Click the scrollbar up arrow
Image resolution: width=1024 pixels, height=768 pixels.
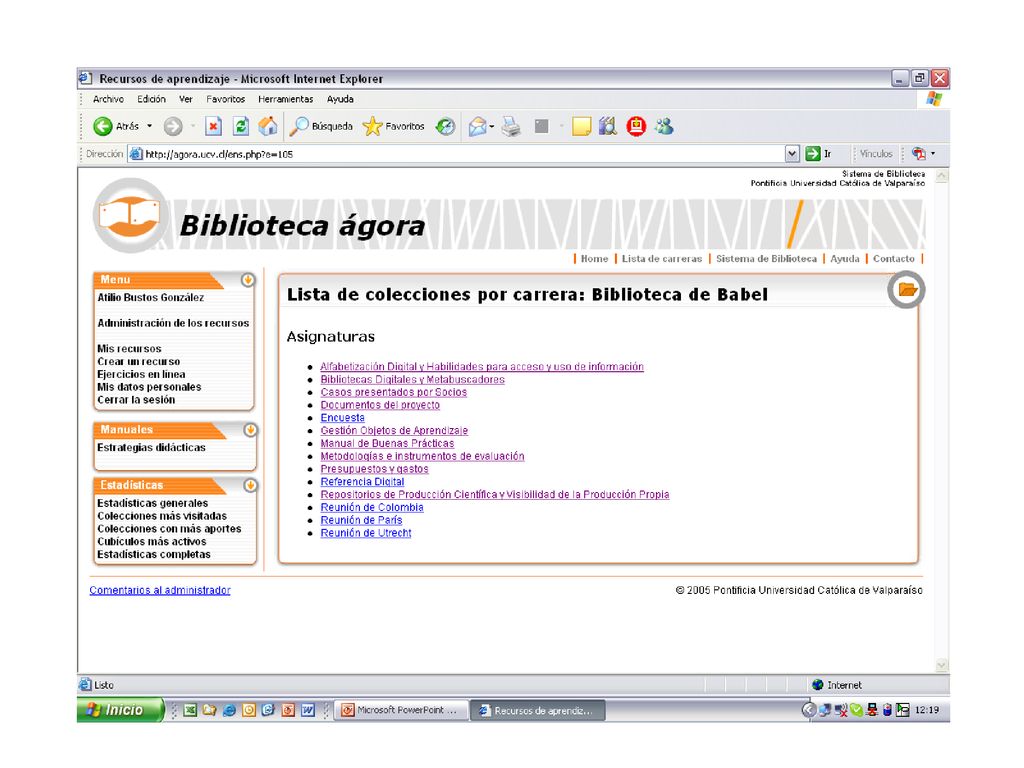coord(942,176)
